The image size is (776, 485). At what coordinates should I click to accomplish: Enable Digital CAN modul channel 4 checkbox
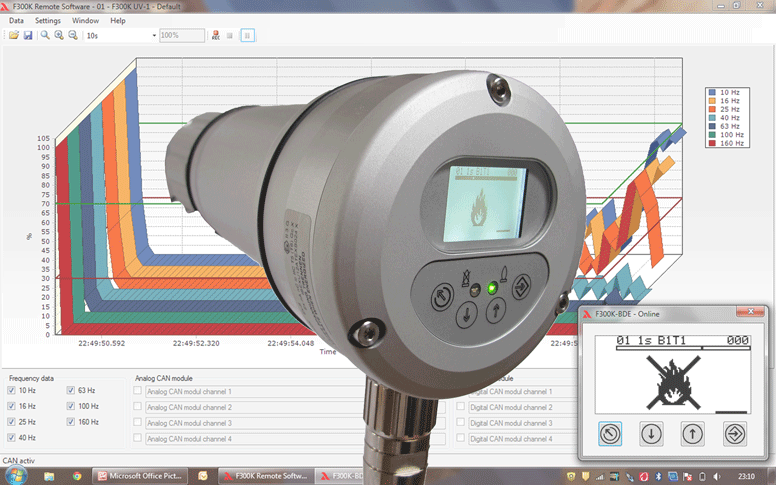(460, 438)
